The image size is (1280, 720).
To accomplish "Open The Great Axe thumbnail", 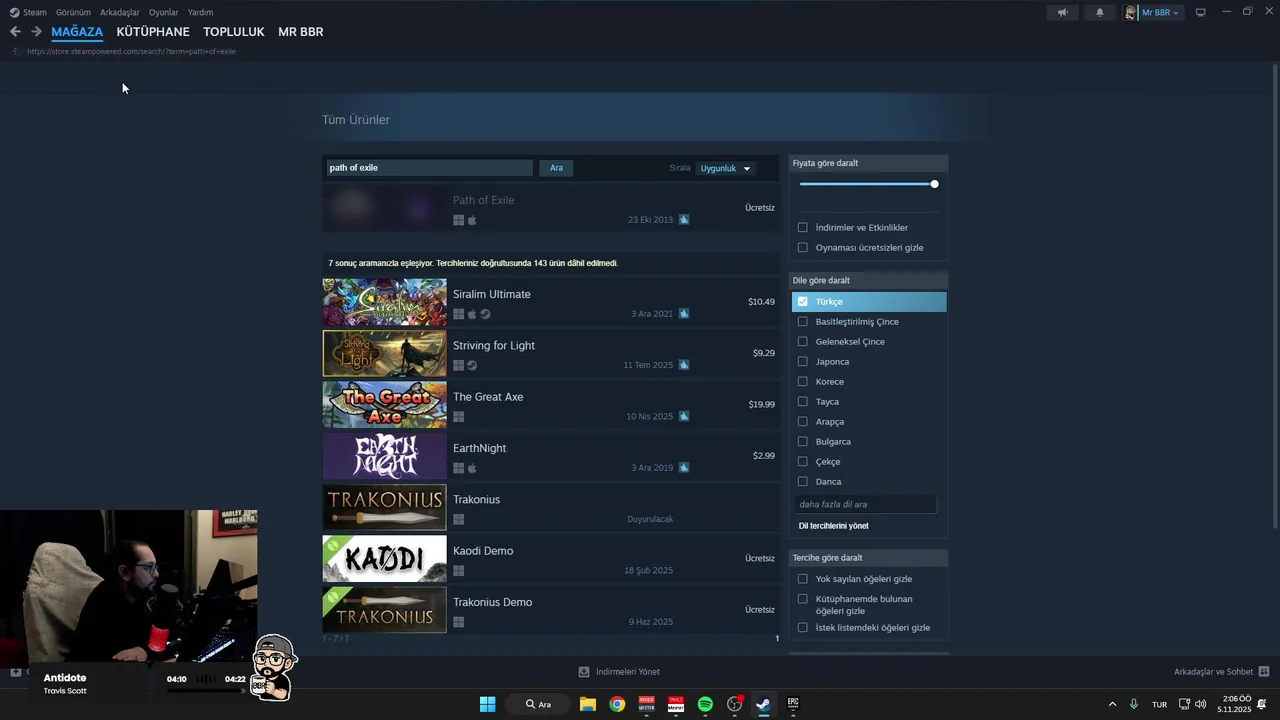I will click(384, 405).
